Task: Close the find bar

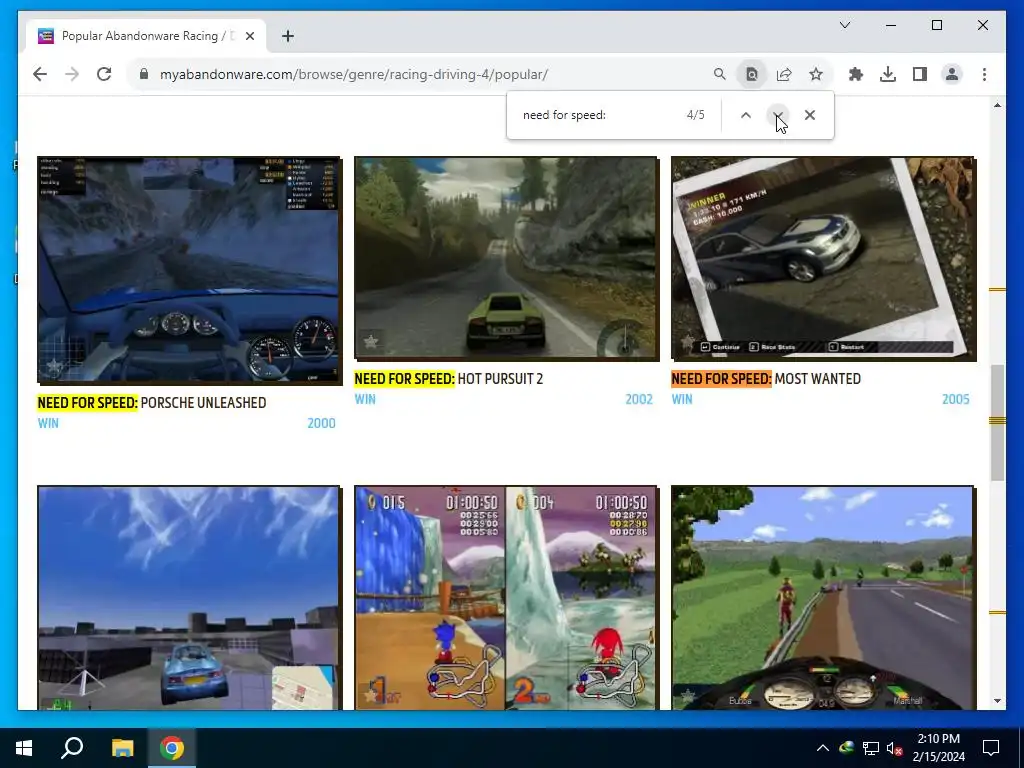Action: (810, 115)
